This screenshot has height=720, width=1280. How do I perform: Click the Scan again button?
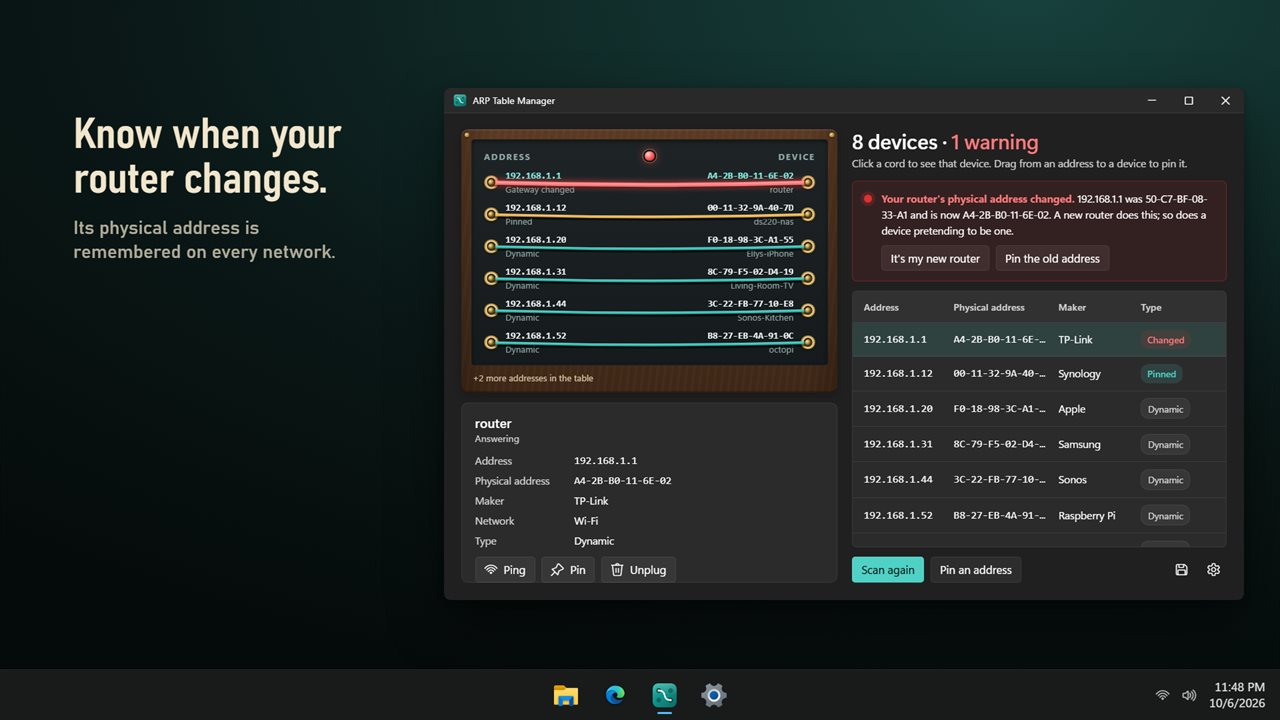(x=888, y=570)
